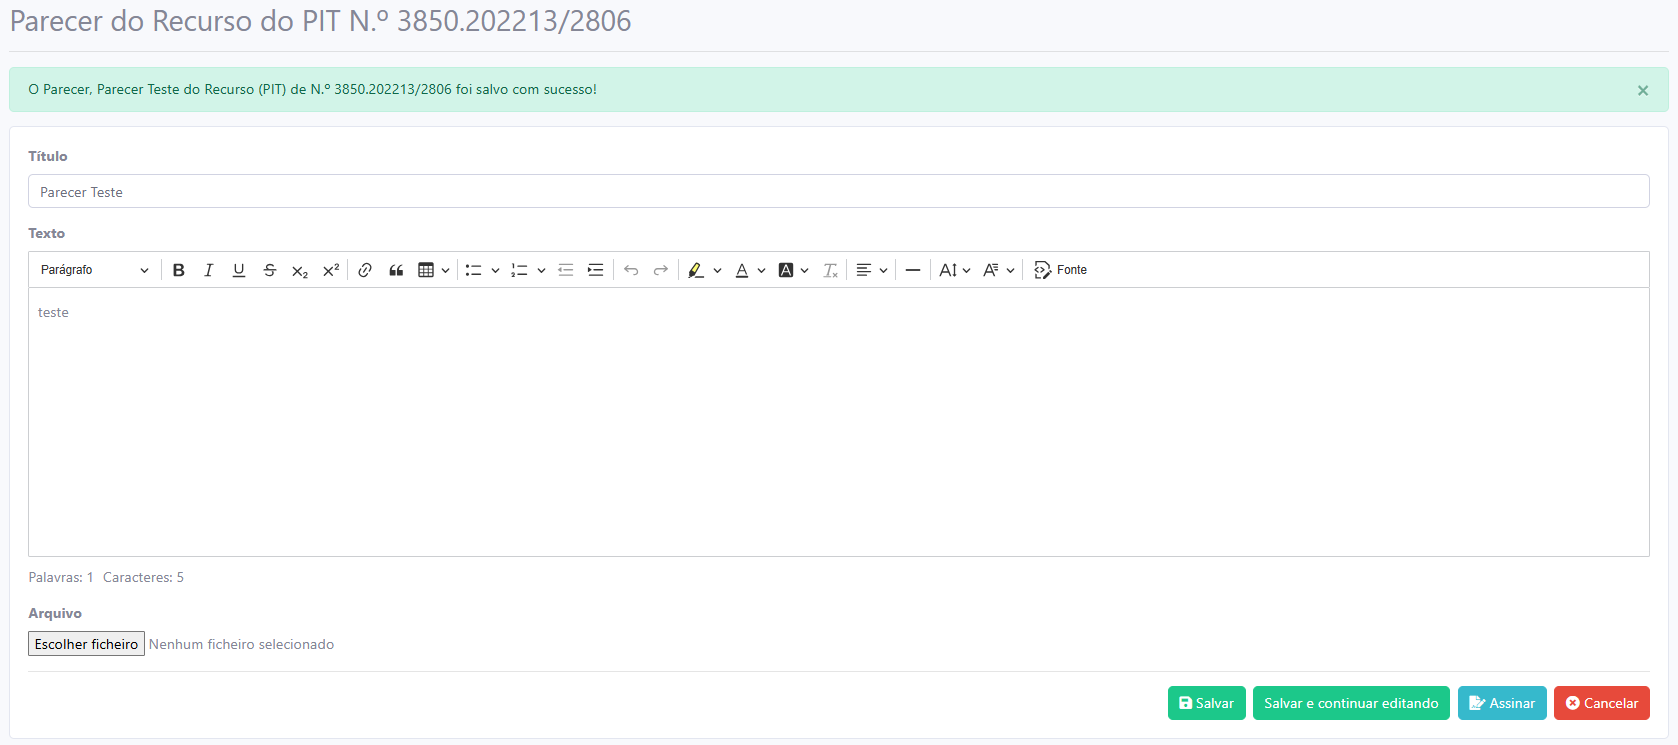Increase indent of paragraph
1678x745 pixels.
(x=596, y=270)
